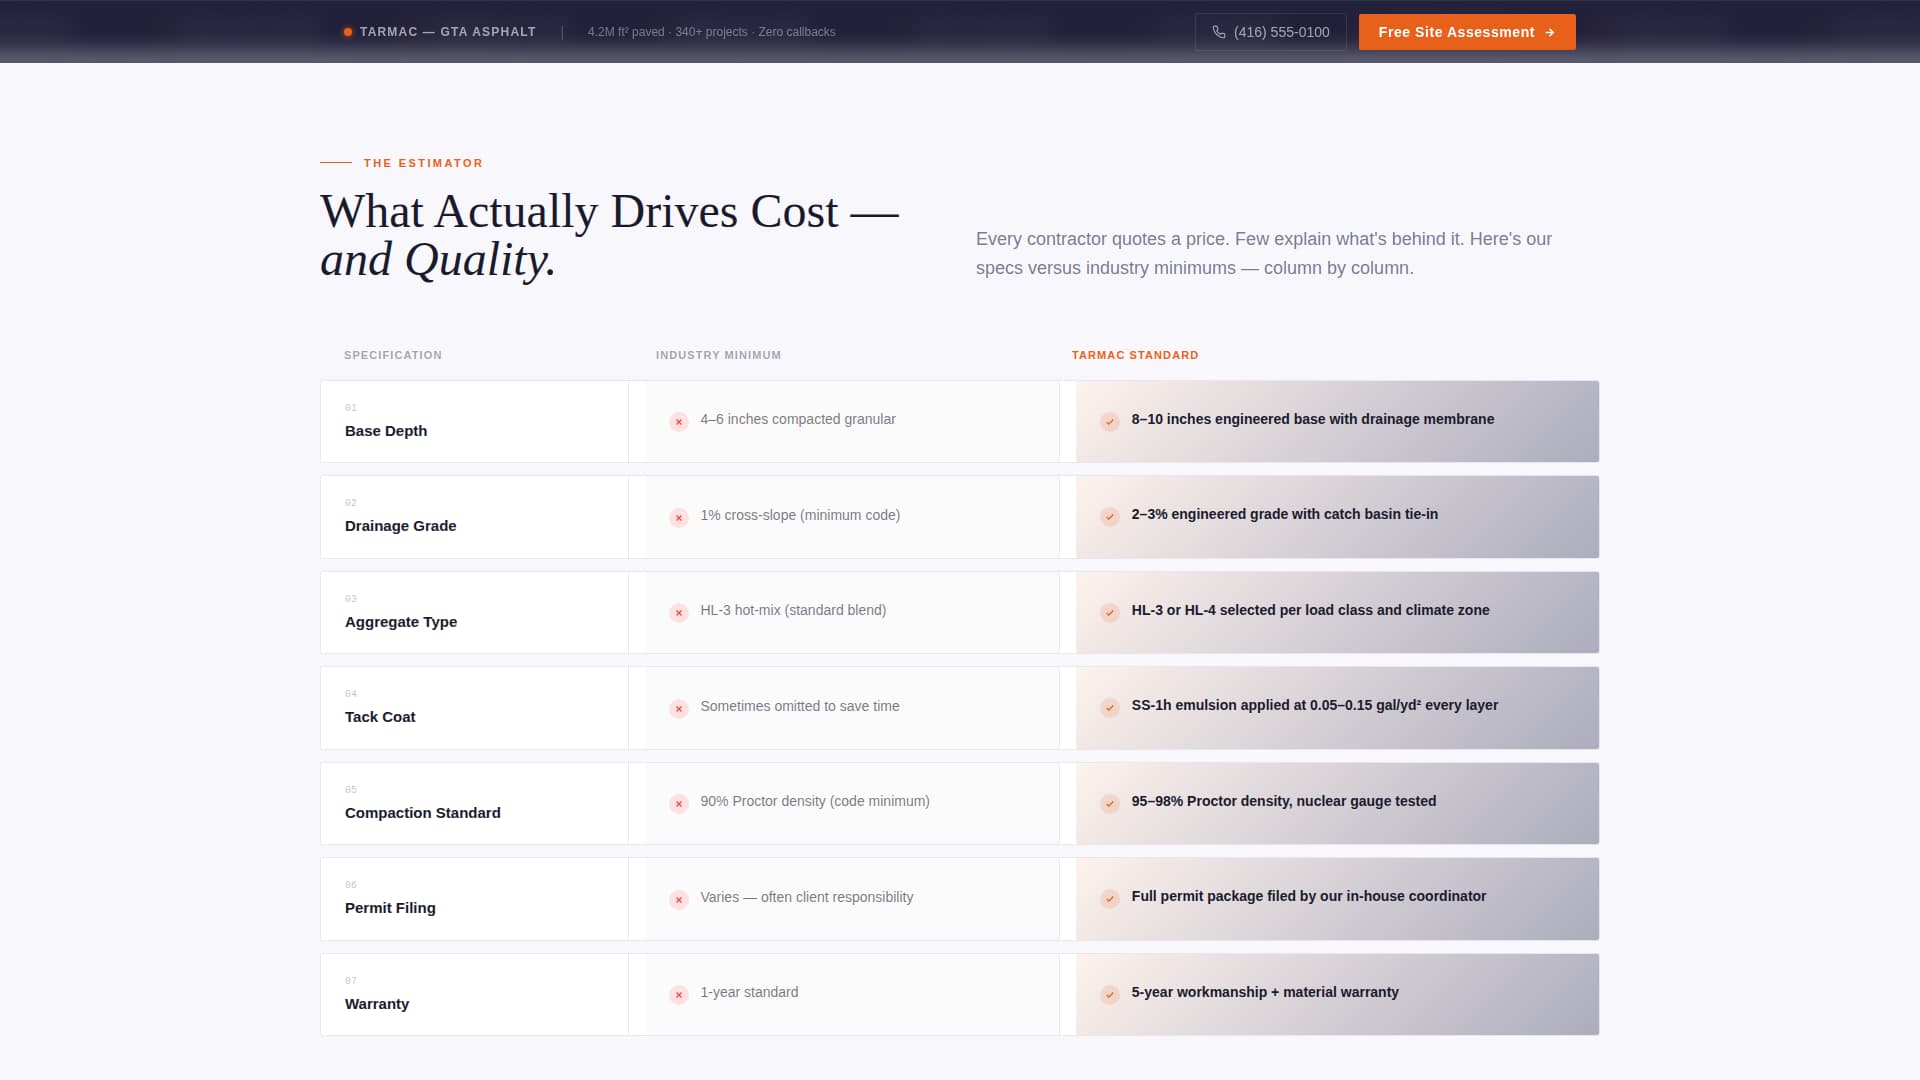Click the THE ESTIMATOR section label
Image resolution: width=1920 pixels, height=1080 pixels.
423,163
